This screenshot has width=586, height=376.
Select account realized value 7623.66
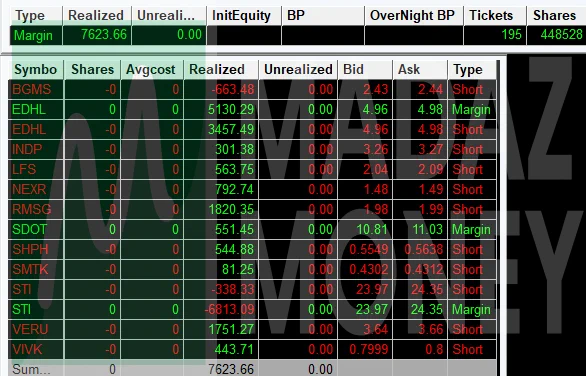coord(104,35)
